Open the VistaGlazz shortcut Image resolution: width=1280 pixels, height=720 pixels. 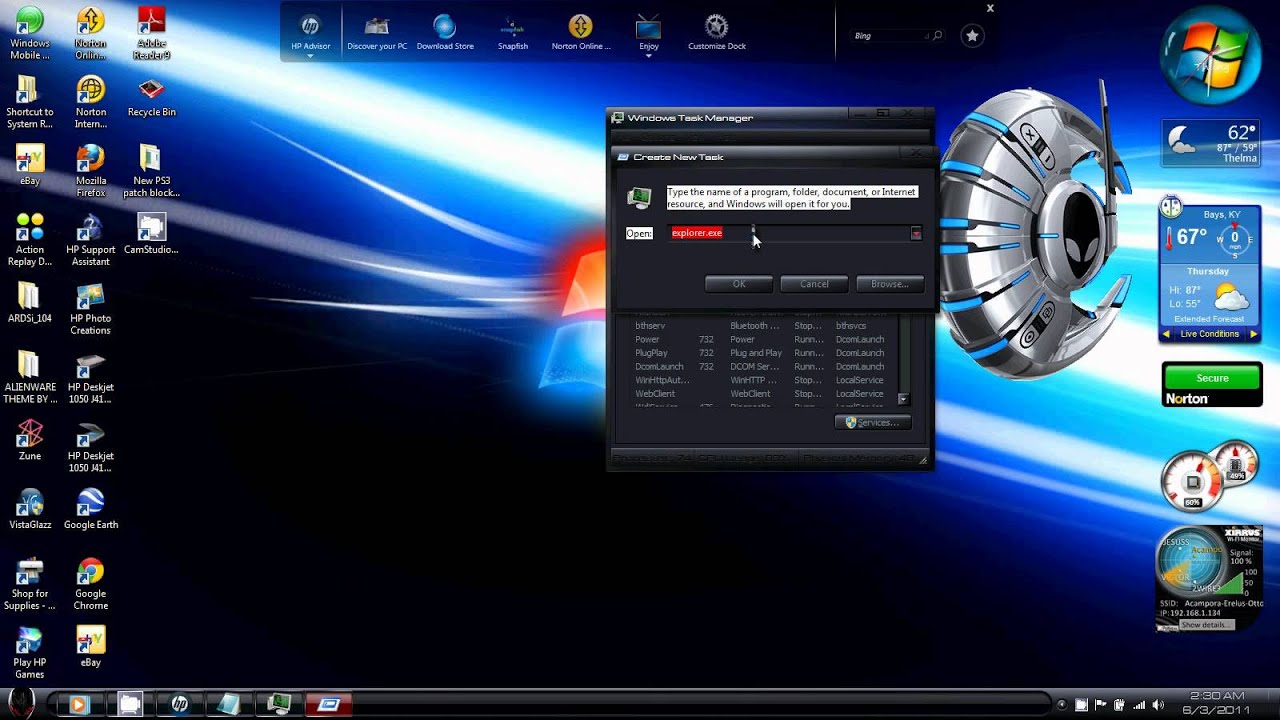(x=30, y=509)
